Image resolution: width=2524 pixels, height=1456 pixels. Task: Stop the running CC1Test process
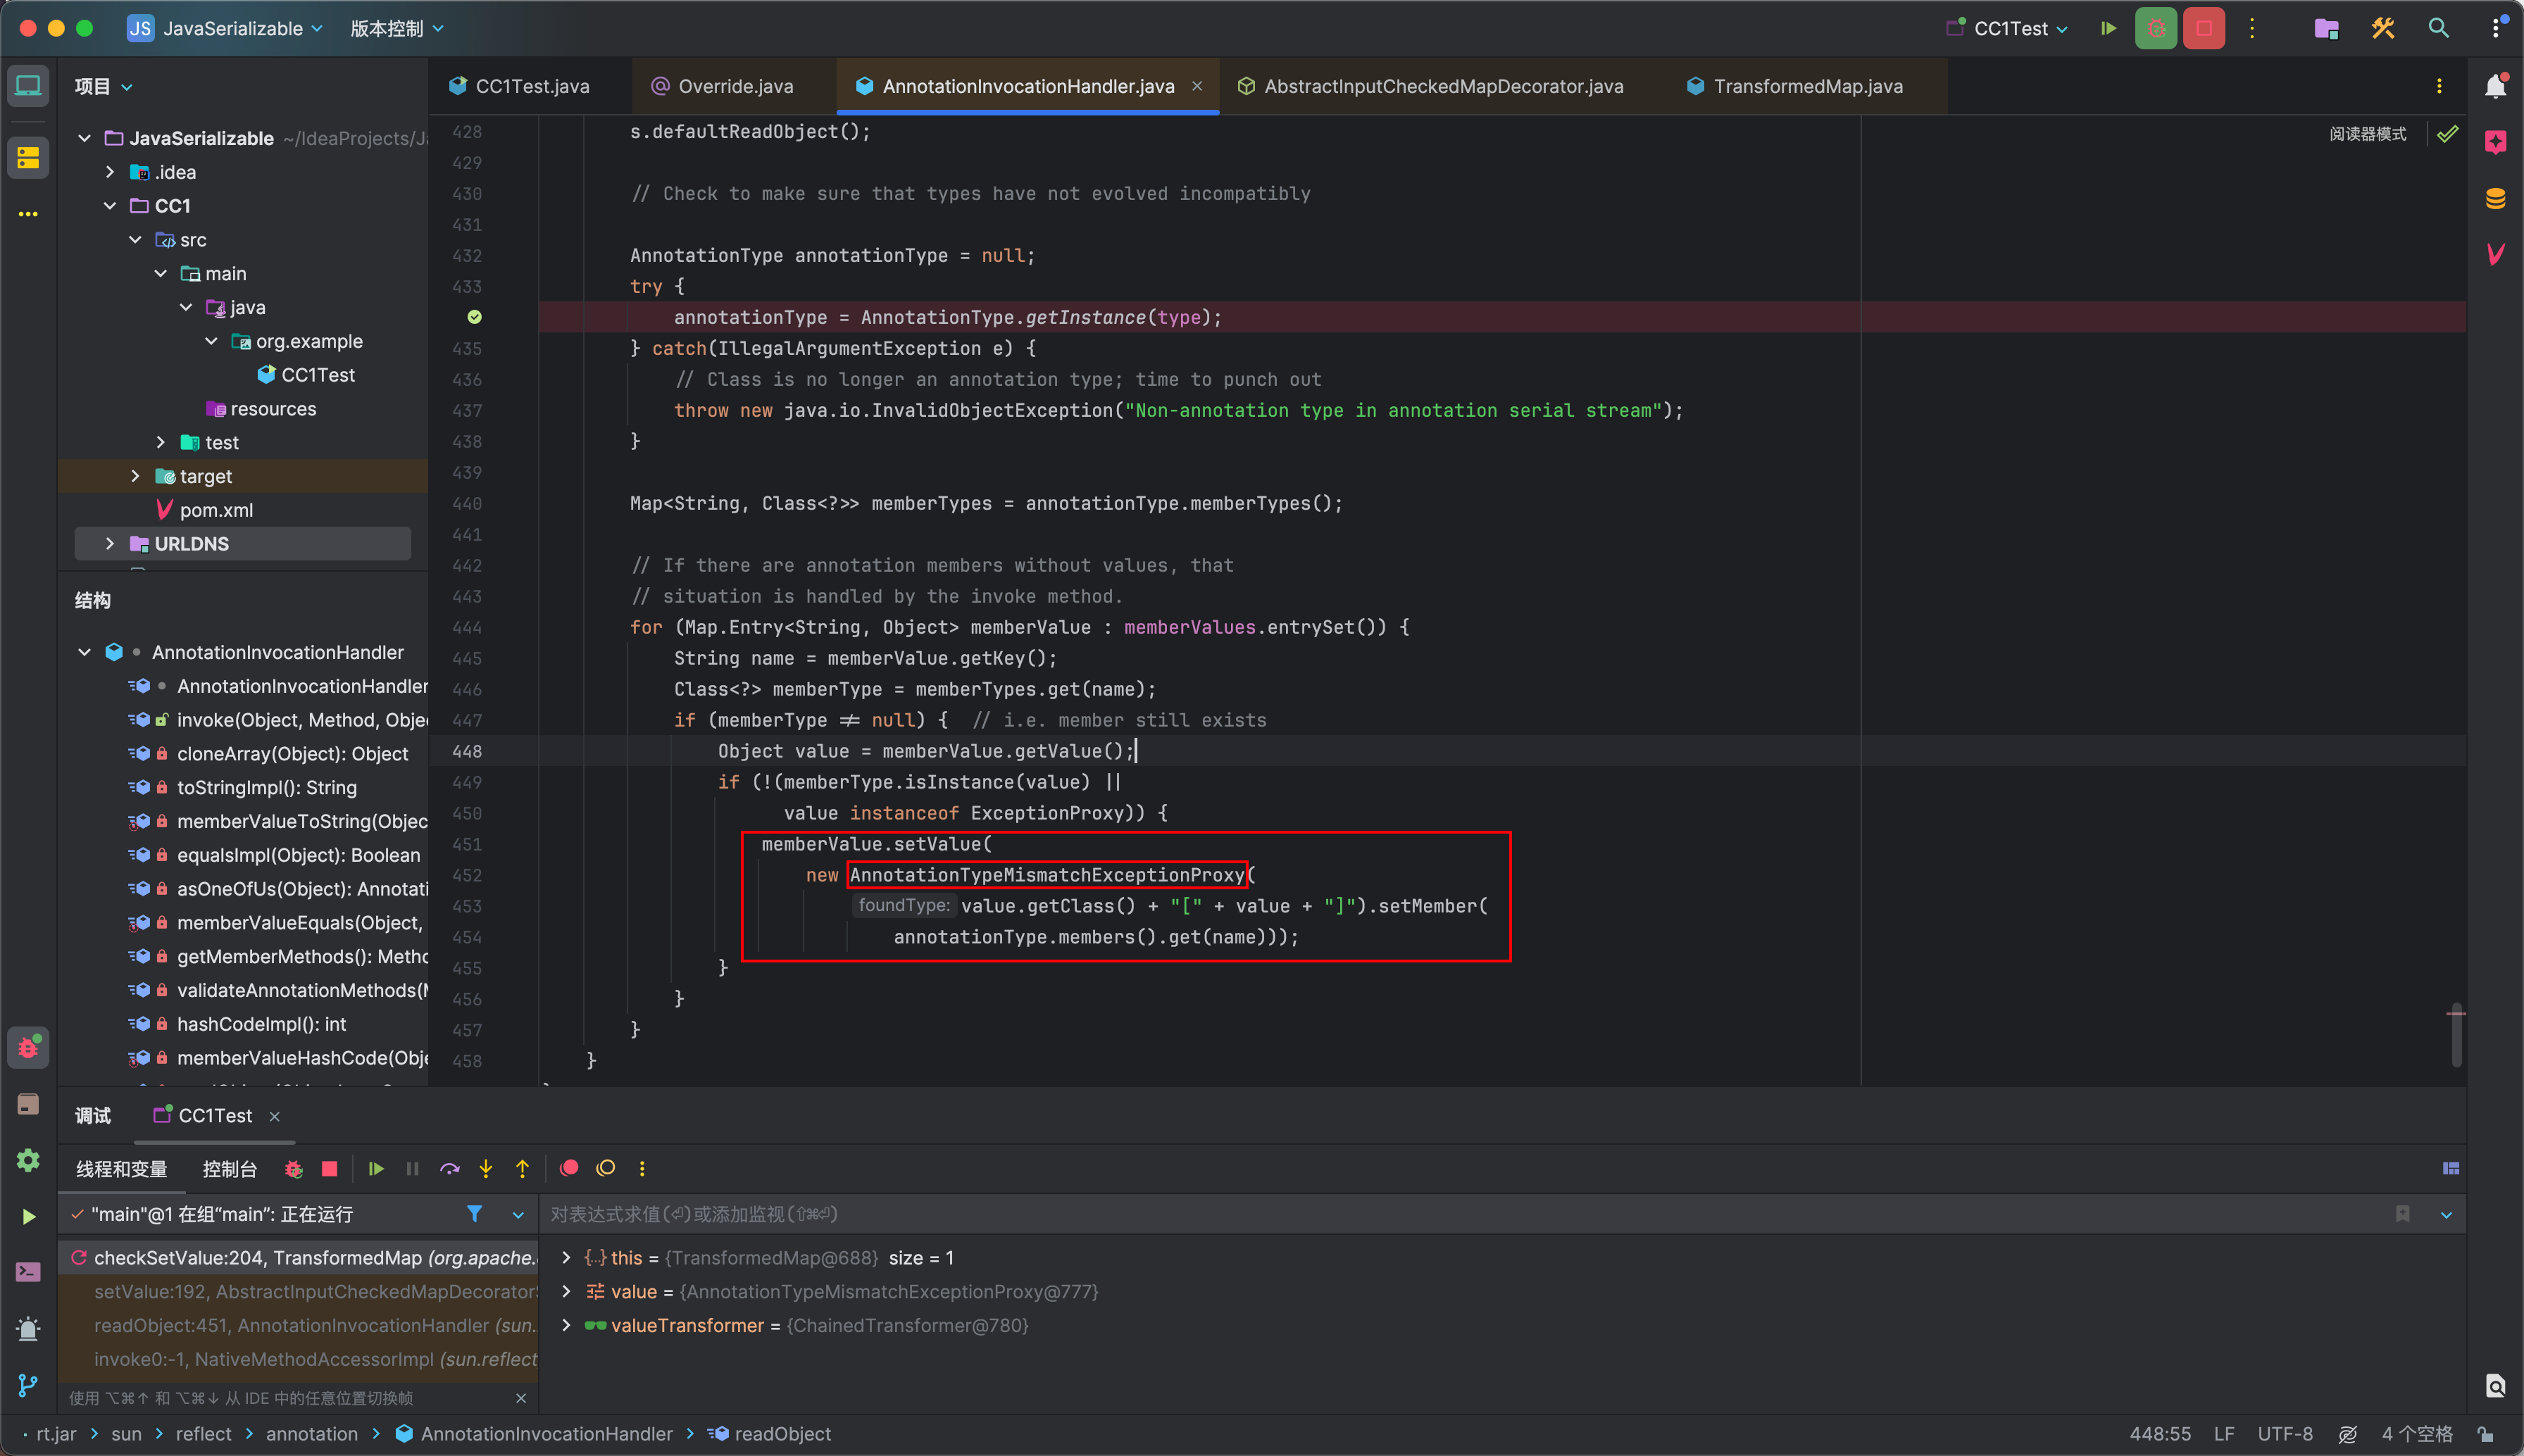click(x=2204, y=28)
